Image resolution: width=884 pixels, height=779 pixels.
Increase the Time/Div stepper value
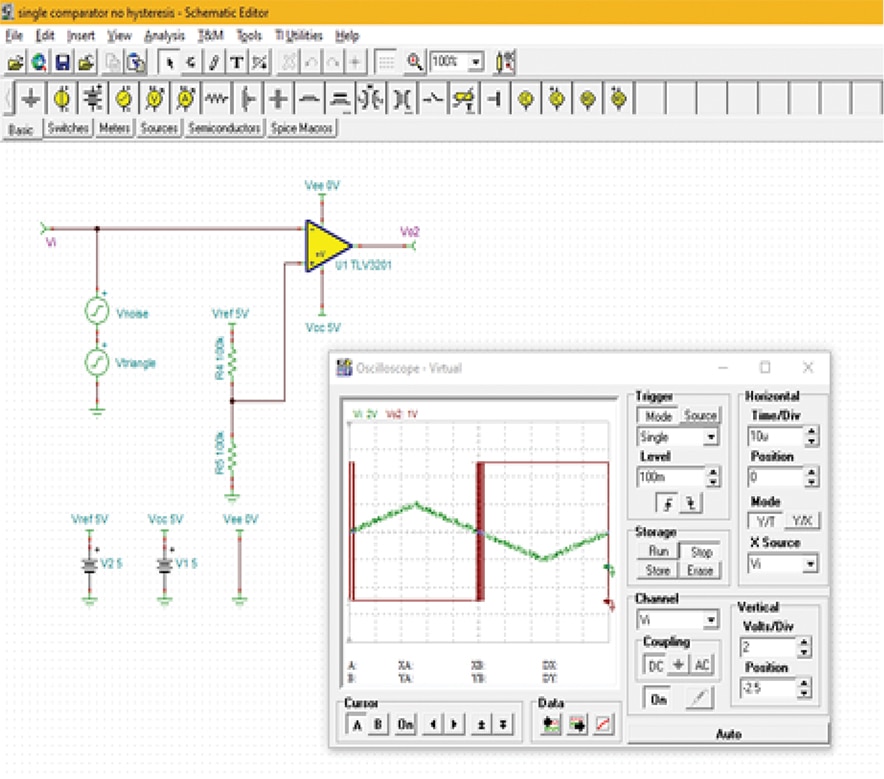pos(811,432)
